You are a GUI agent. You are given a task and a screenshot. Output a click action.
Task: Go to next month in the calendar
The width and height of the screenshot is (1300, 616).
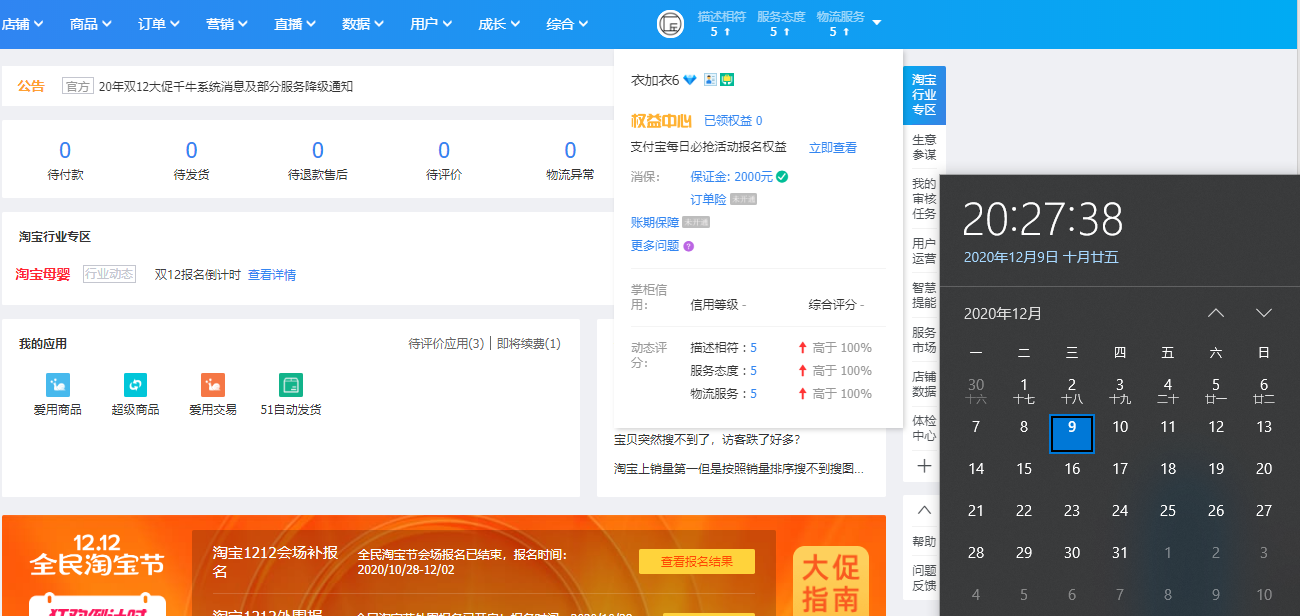pyautogui.click(x=1264, y=313)
